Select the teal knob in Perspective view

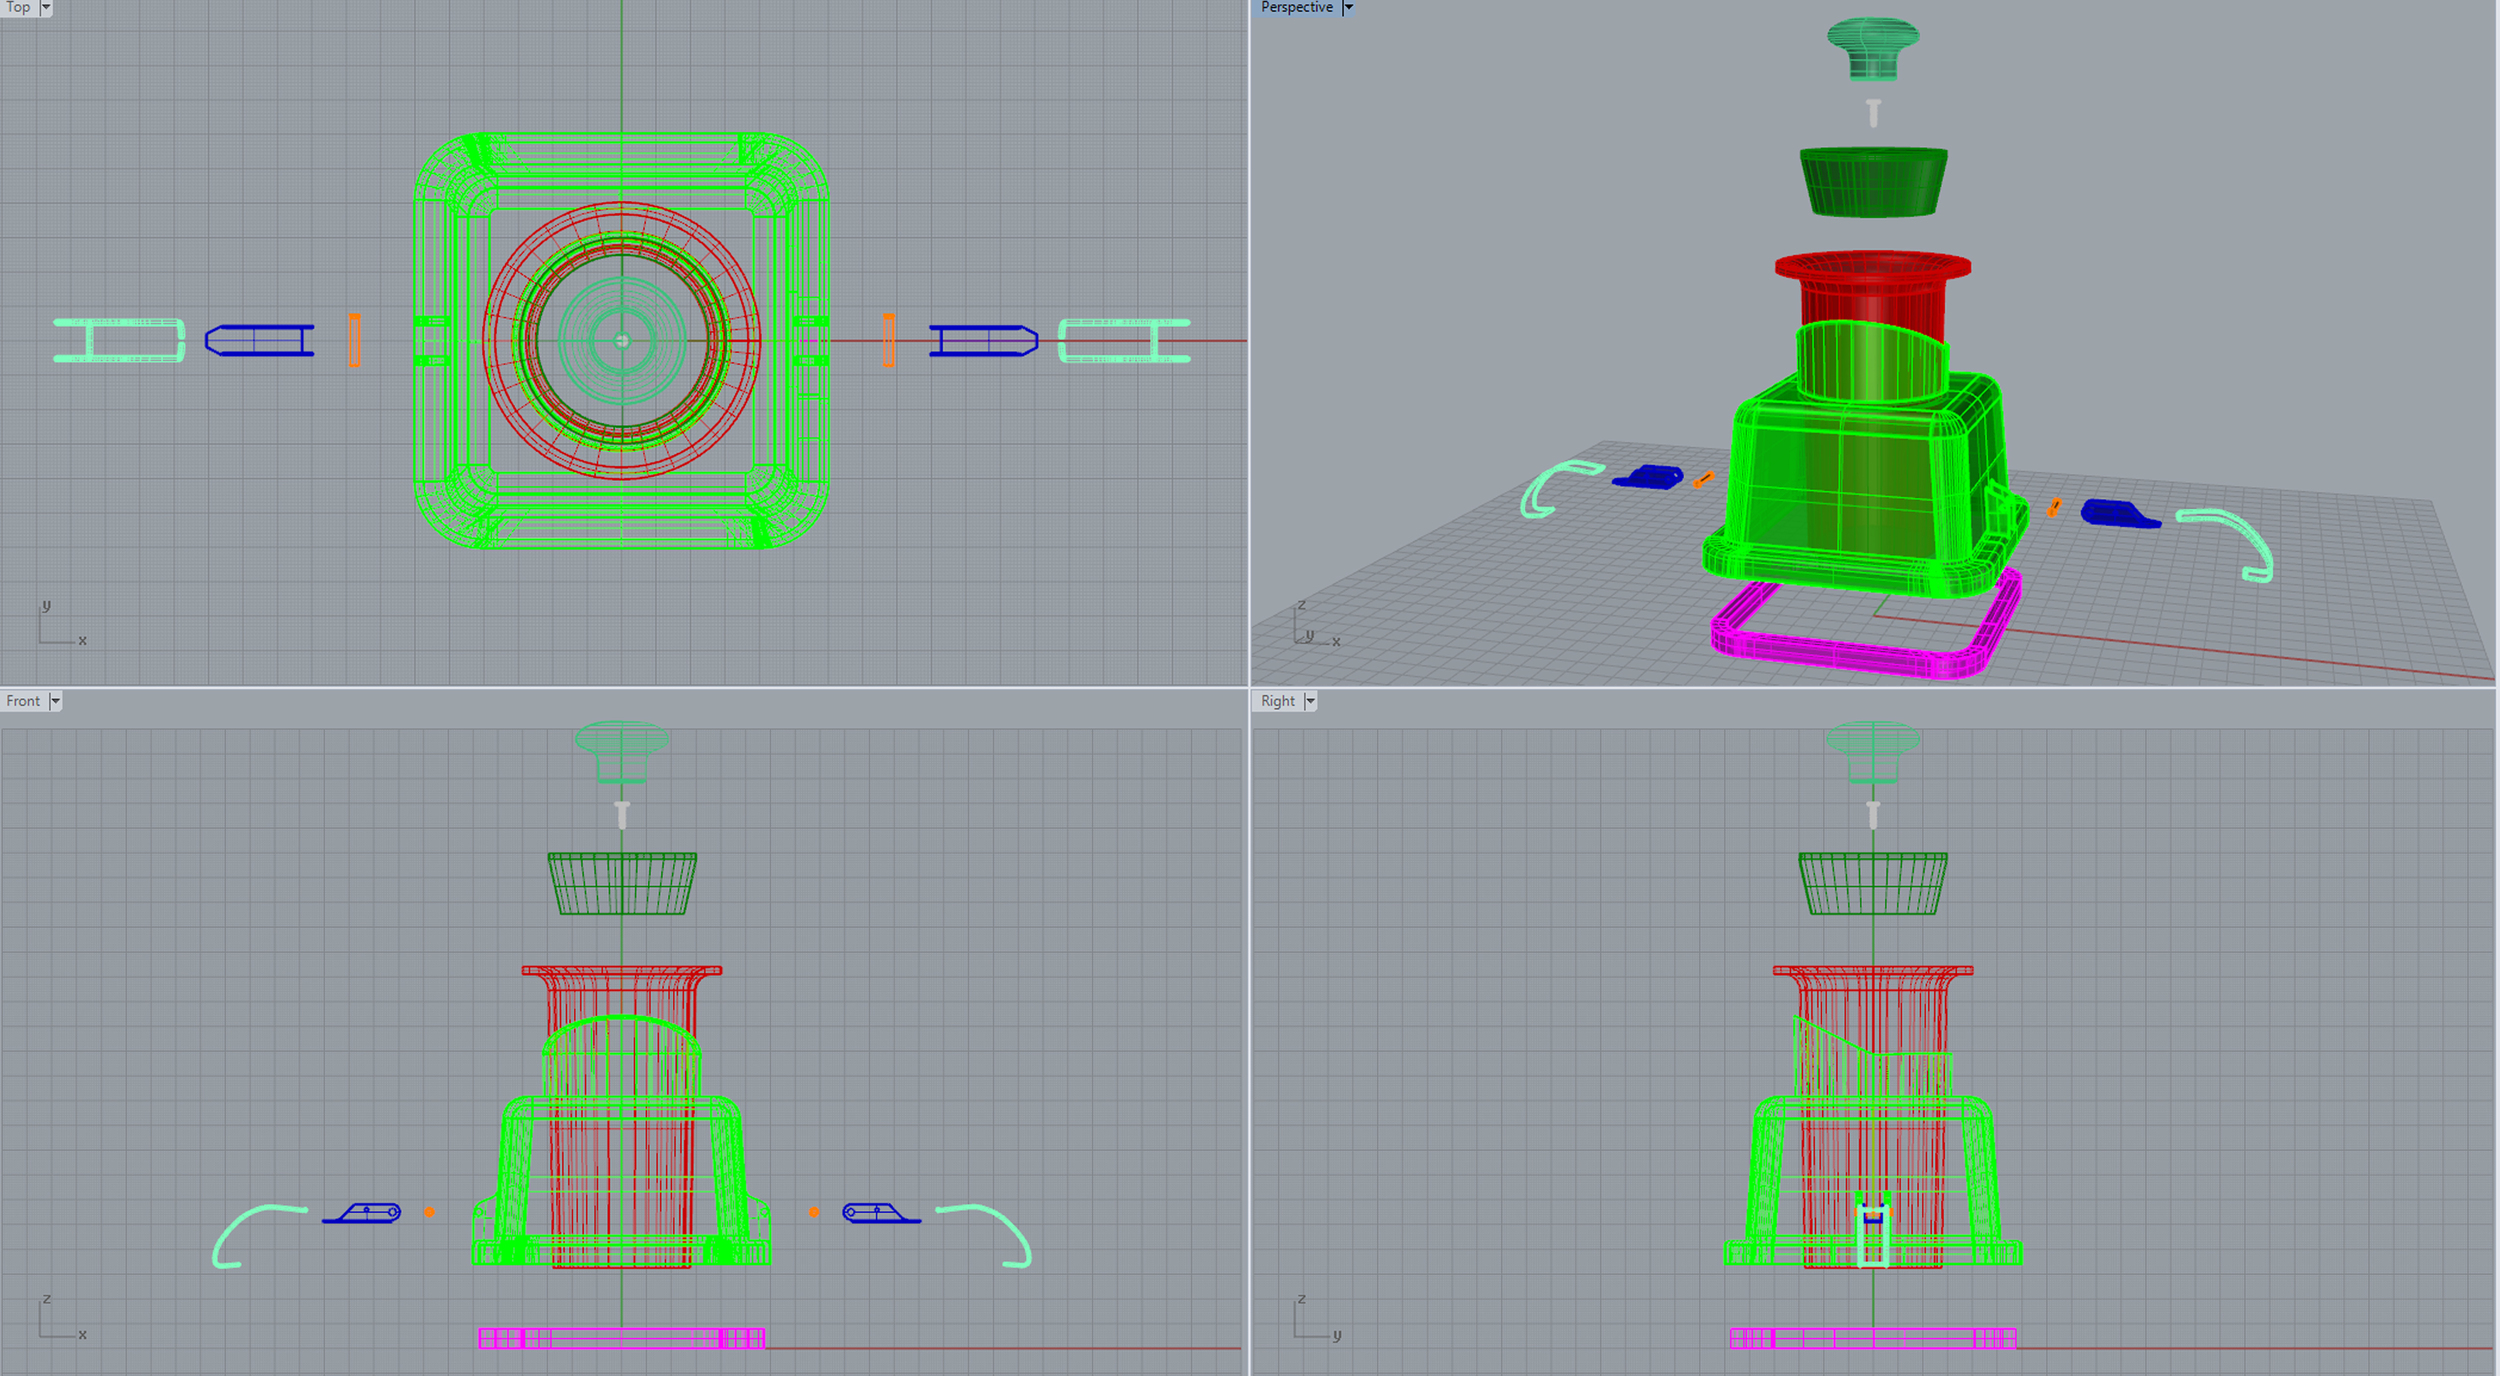[1873, 48]
